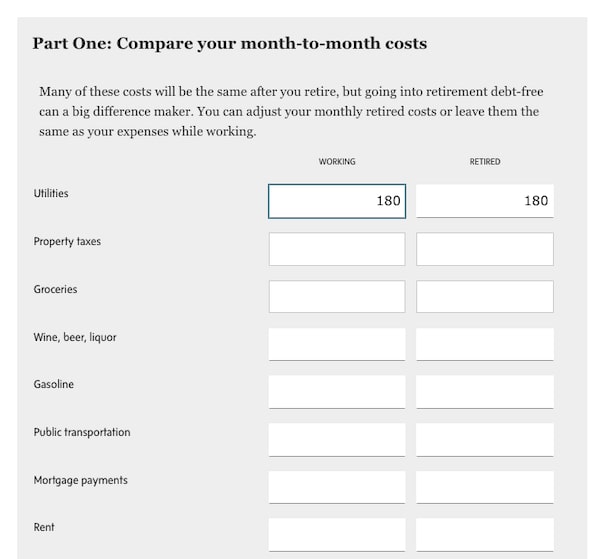Select the Retired Gasoline cost field
The image size is (600, 559).
tap(484, 391)
